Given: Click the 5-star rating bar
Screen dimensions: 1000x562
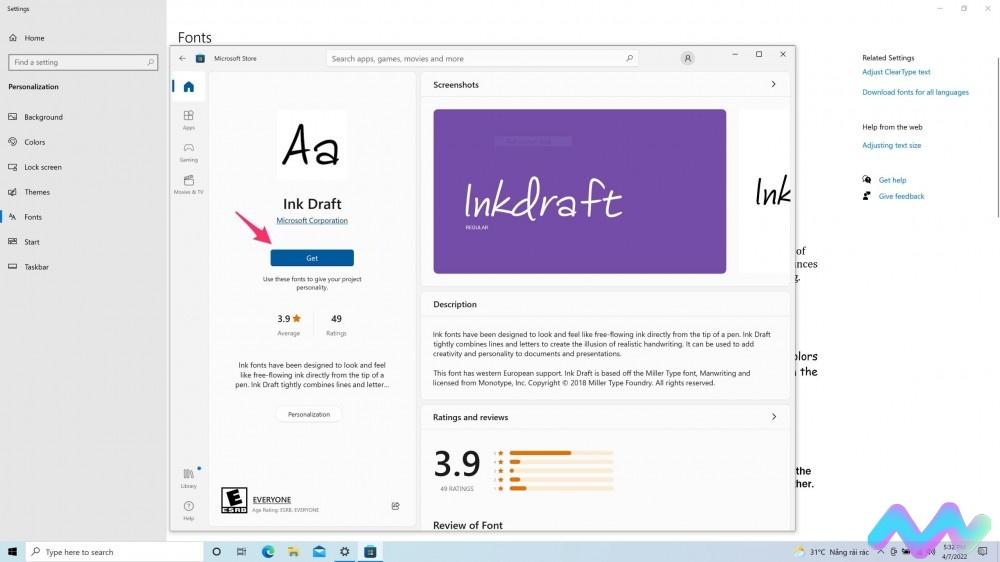Looking at the screenshot, I should [x=561, y=453].
